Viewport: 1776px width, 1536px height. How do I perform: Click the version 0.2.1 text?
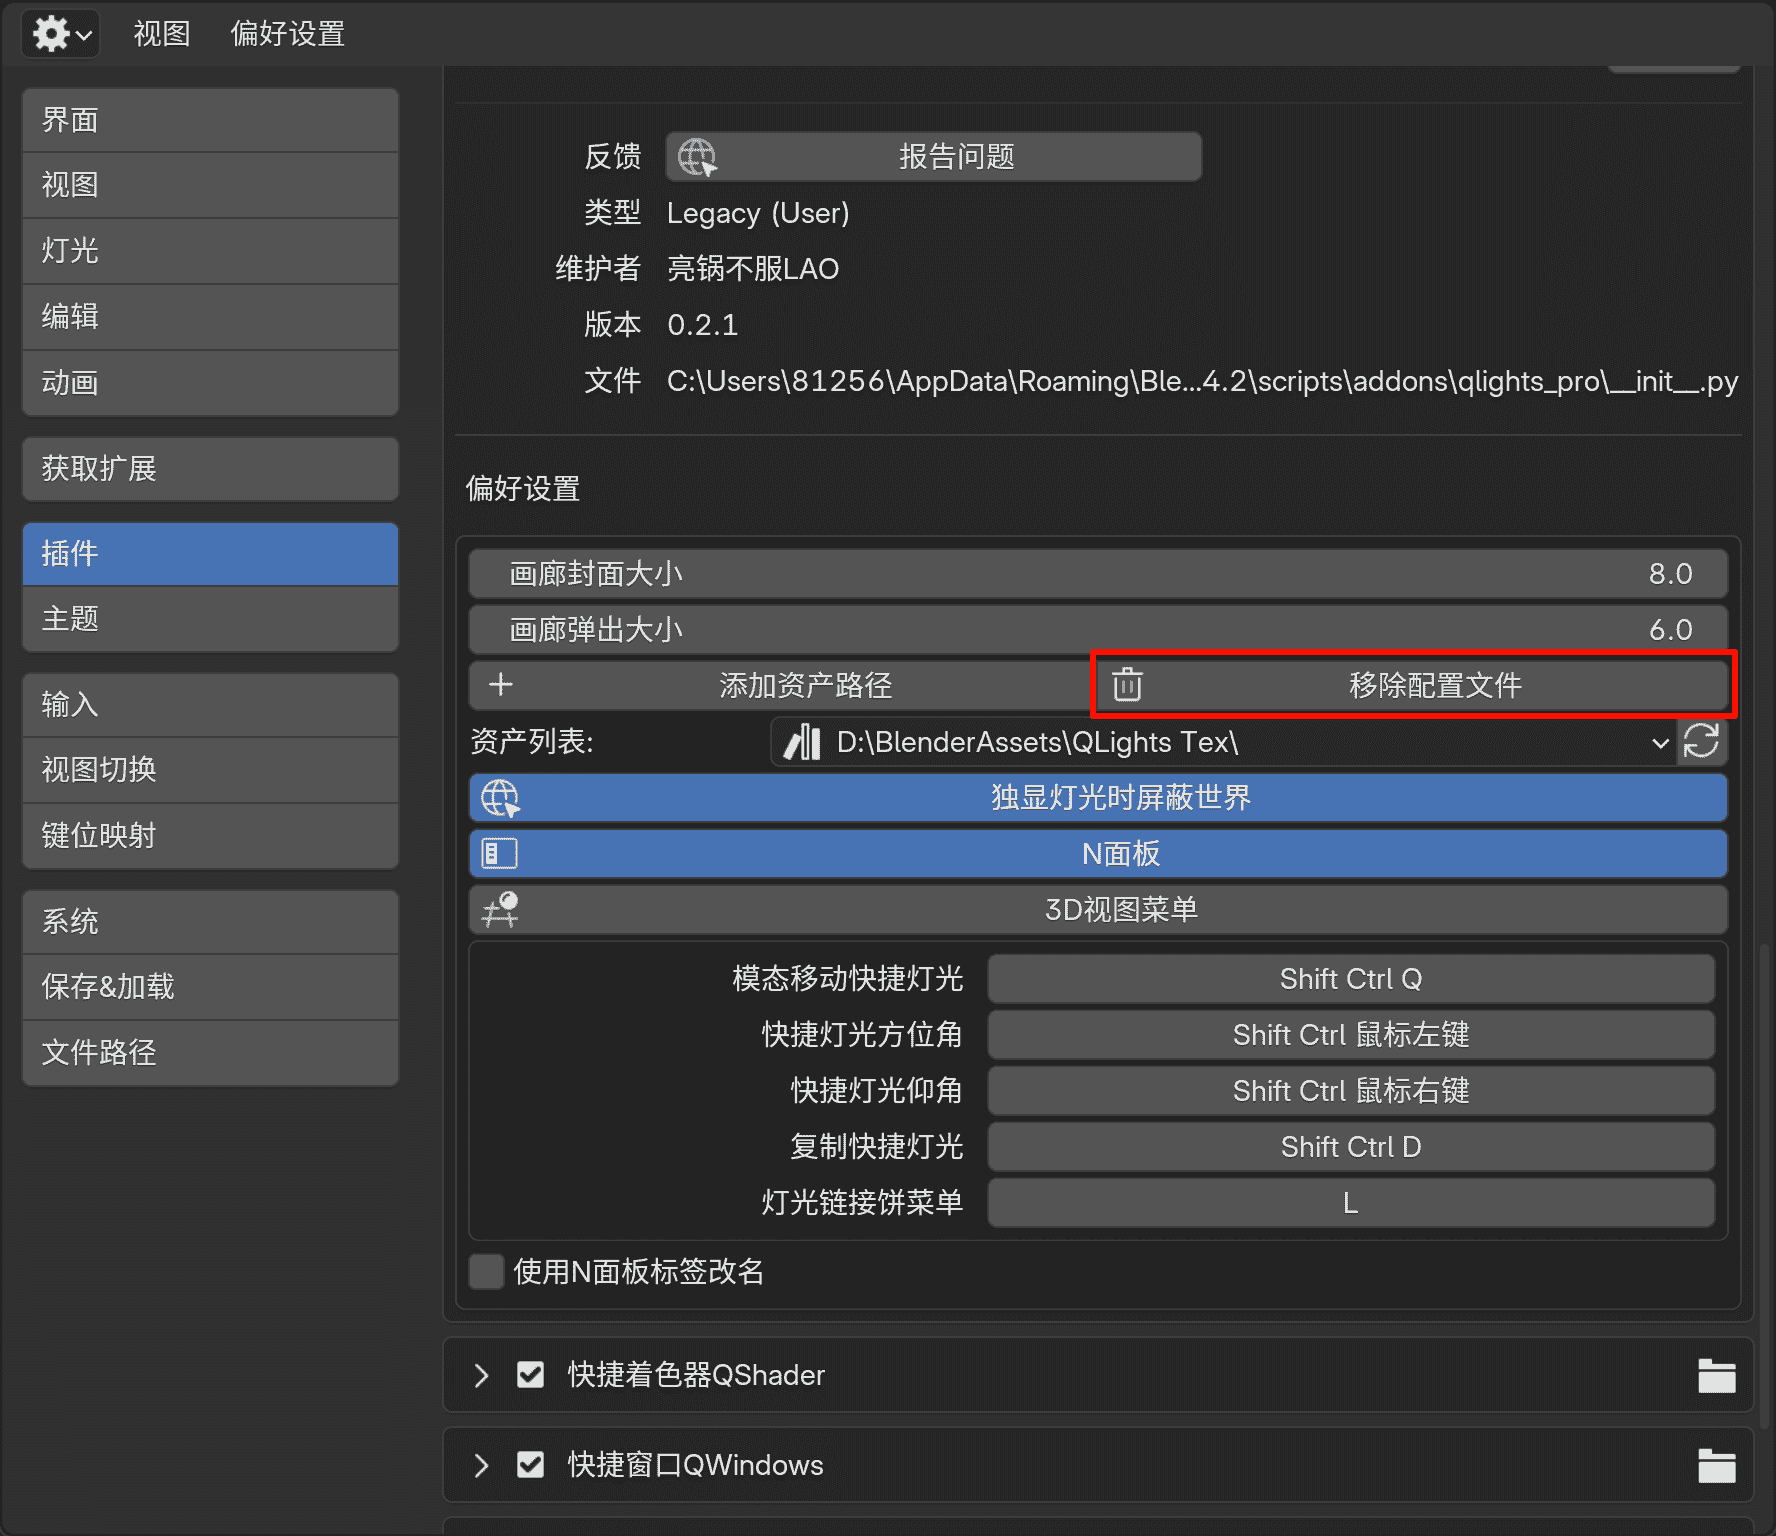pyautogui.click(x=703, y=325)
